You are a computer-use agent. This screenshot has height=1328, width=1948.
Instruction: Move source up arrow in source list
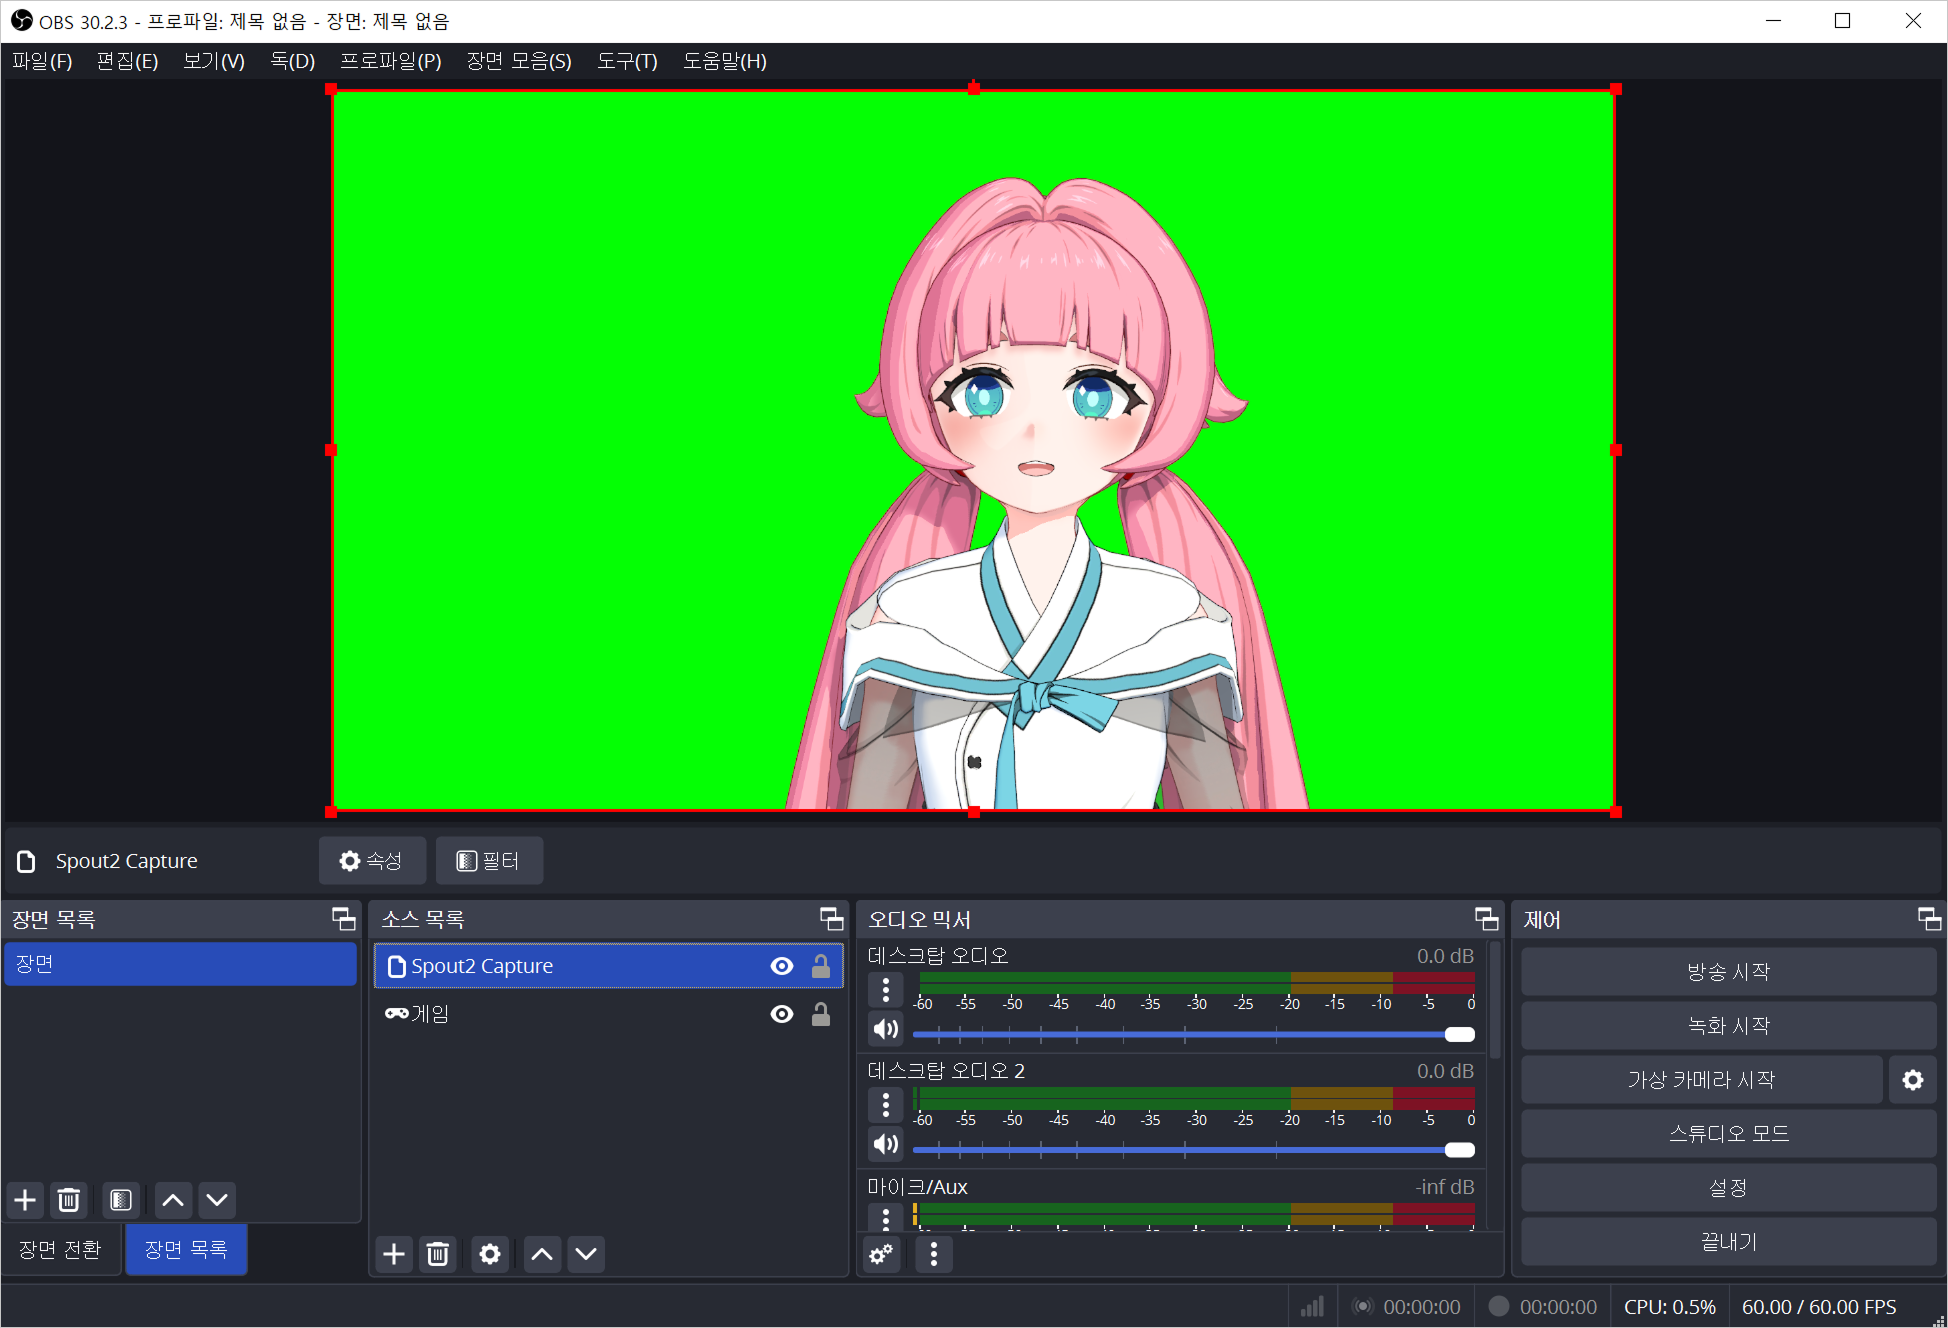tap(542, 1253)
